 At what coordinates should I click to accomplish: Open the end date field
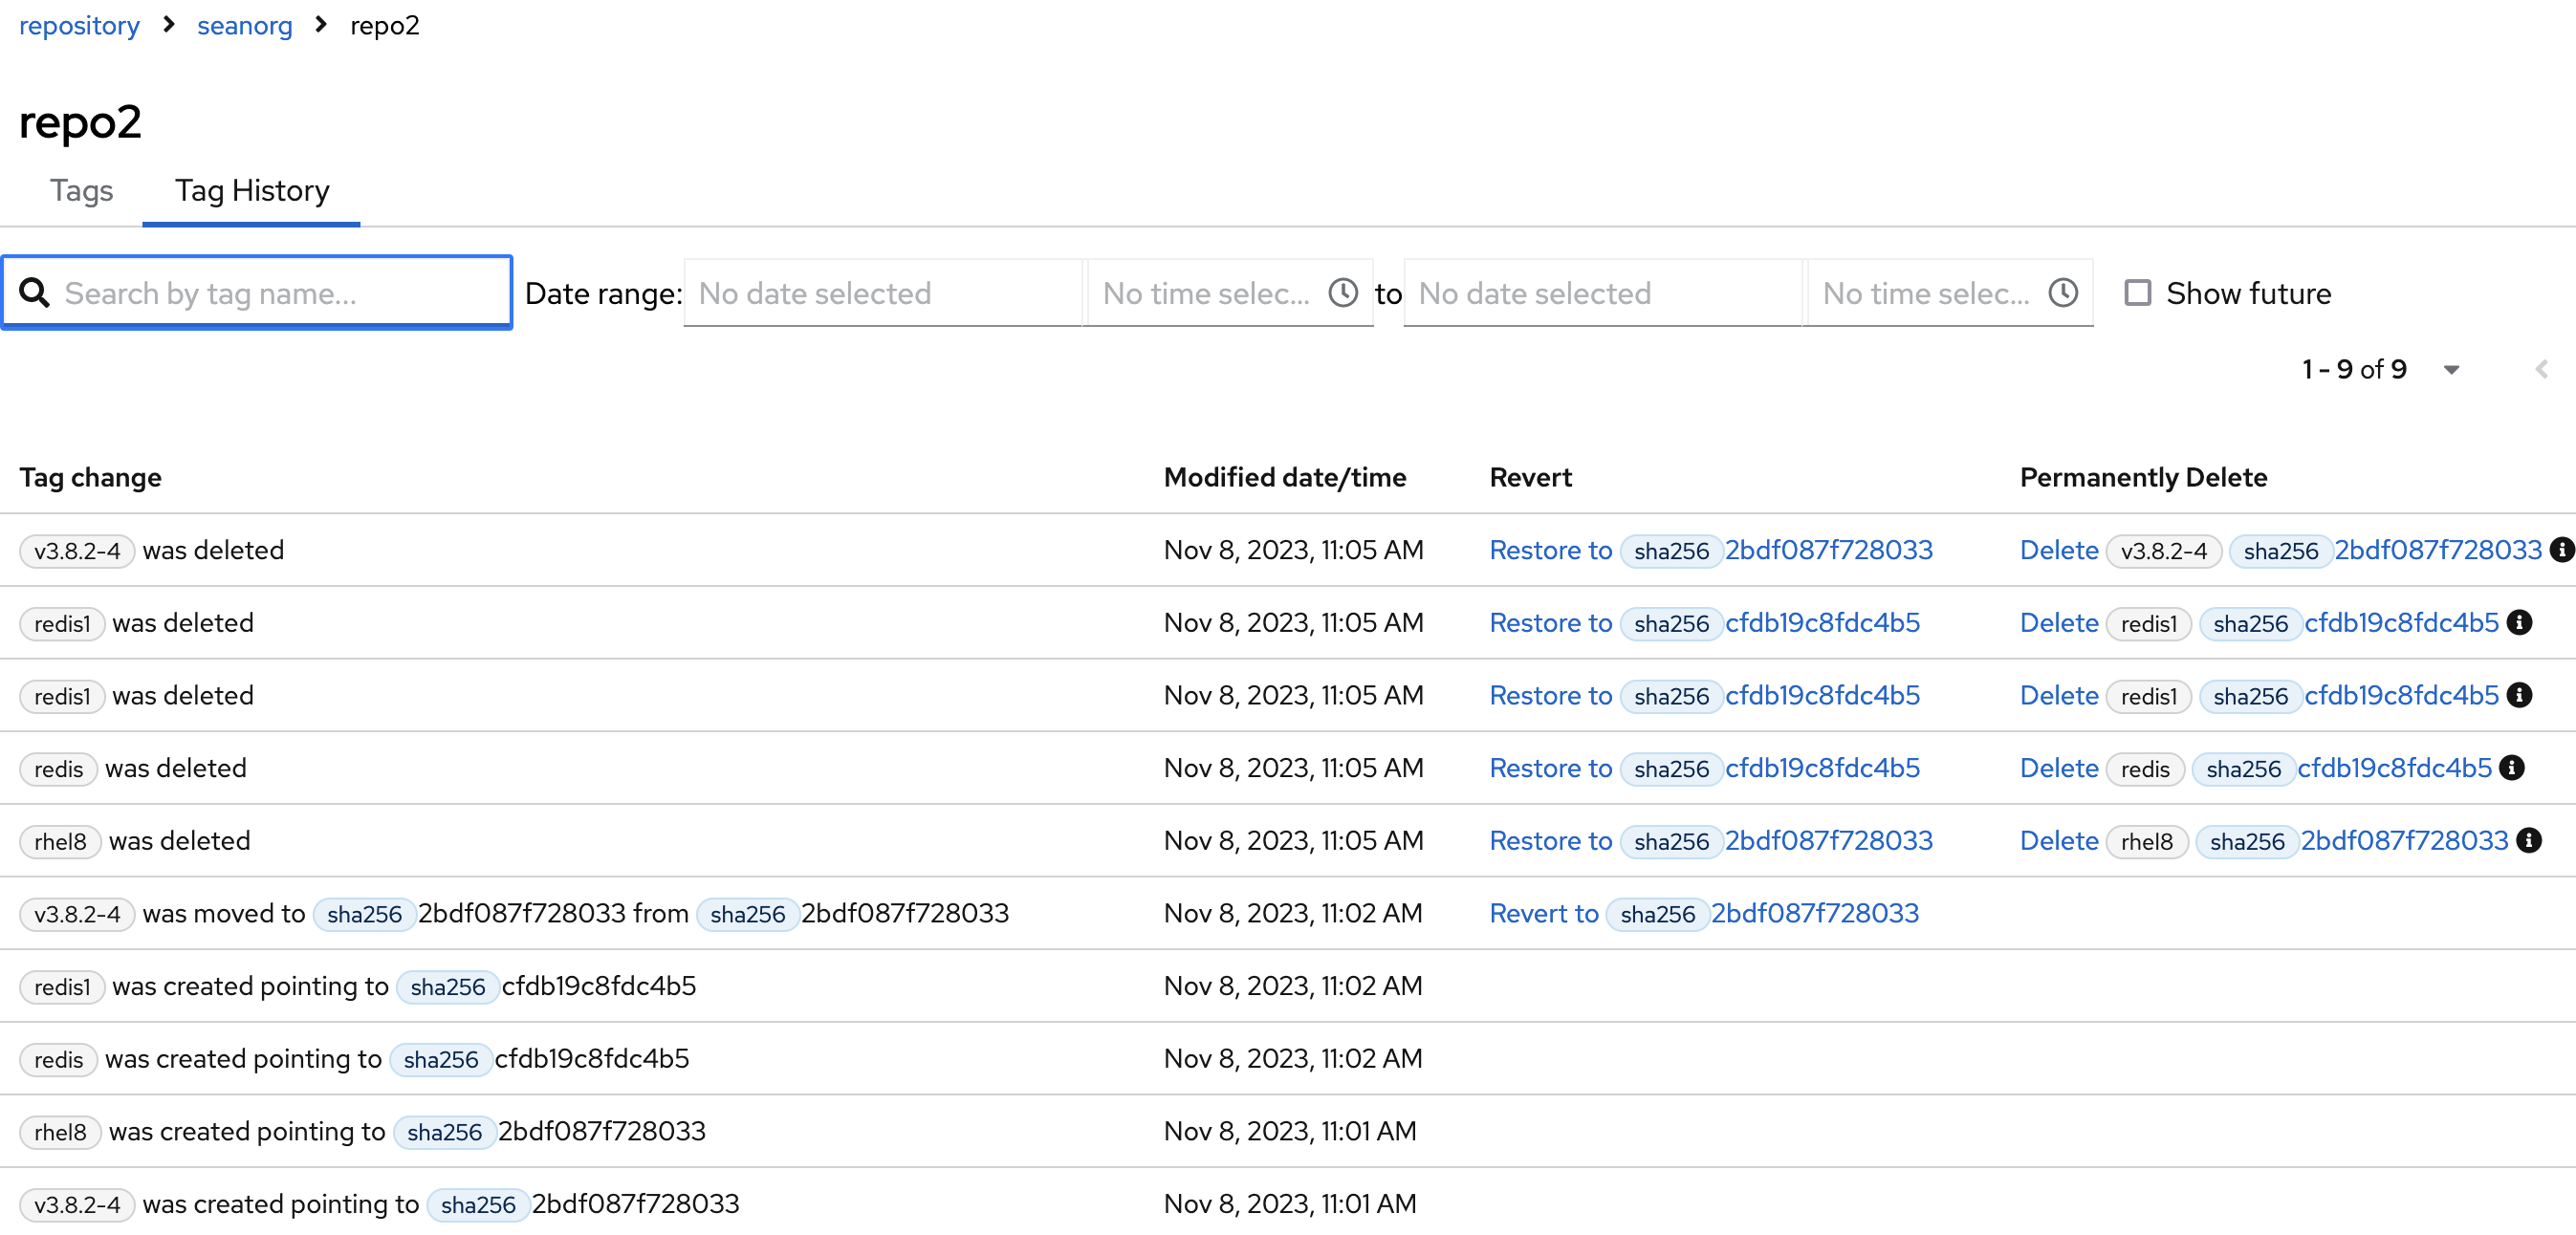(x=1601, y=293)
